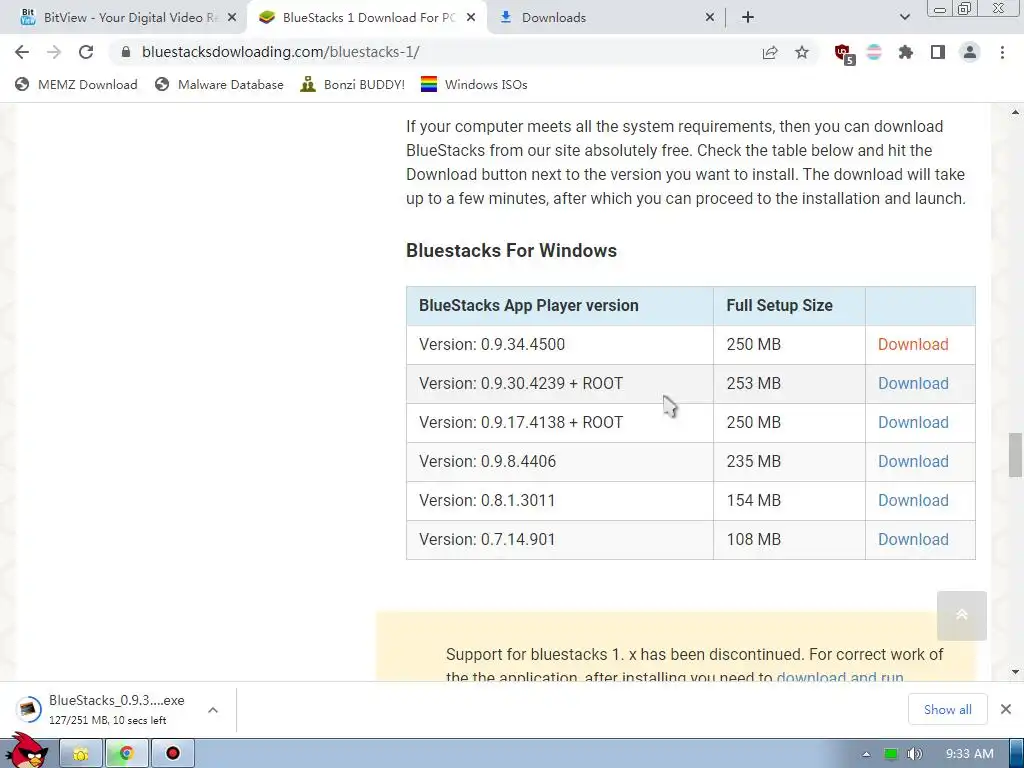Click the Chrome taskbar icon
The height and width of the screenshot is (768, 1024).
pyautogui.click(x=127, y=754)
